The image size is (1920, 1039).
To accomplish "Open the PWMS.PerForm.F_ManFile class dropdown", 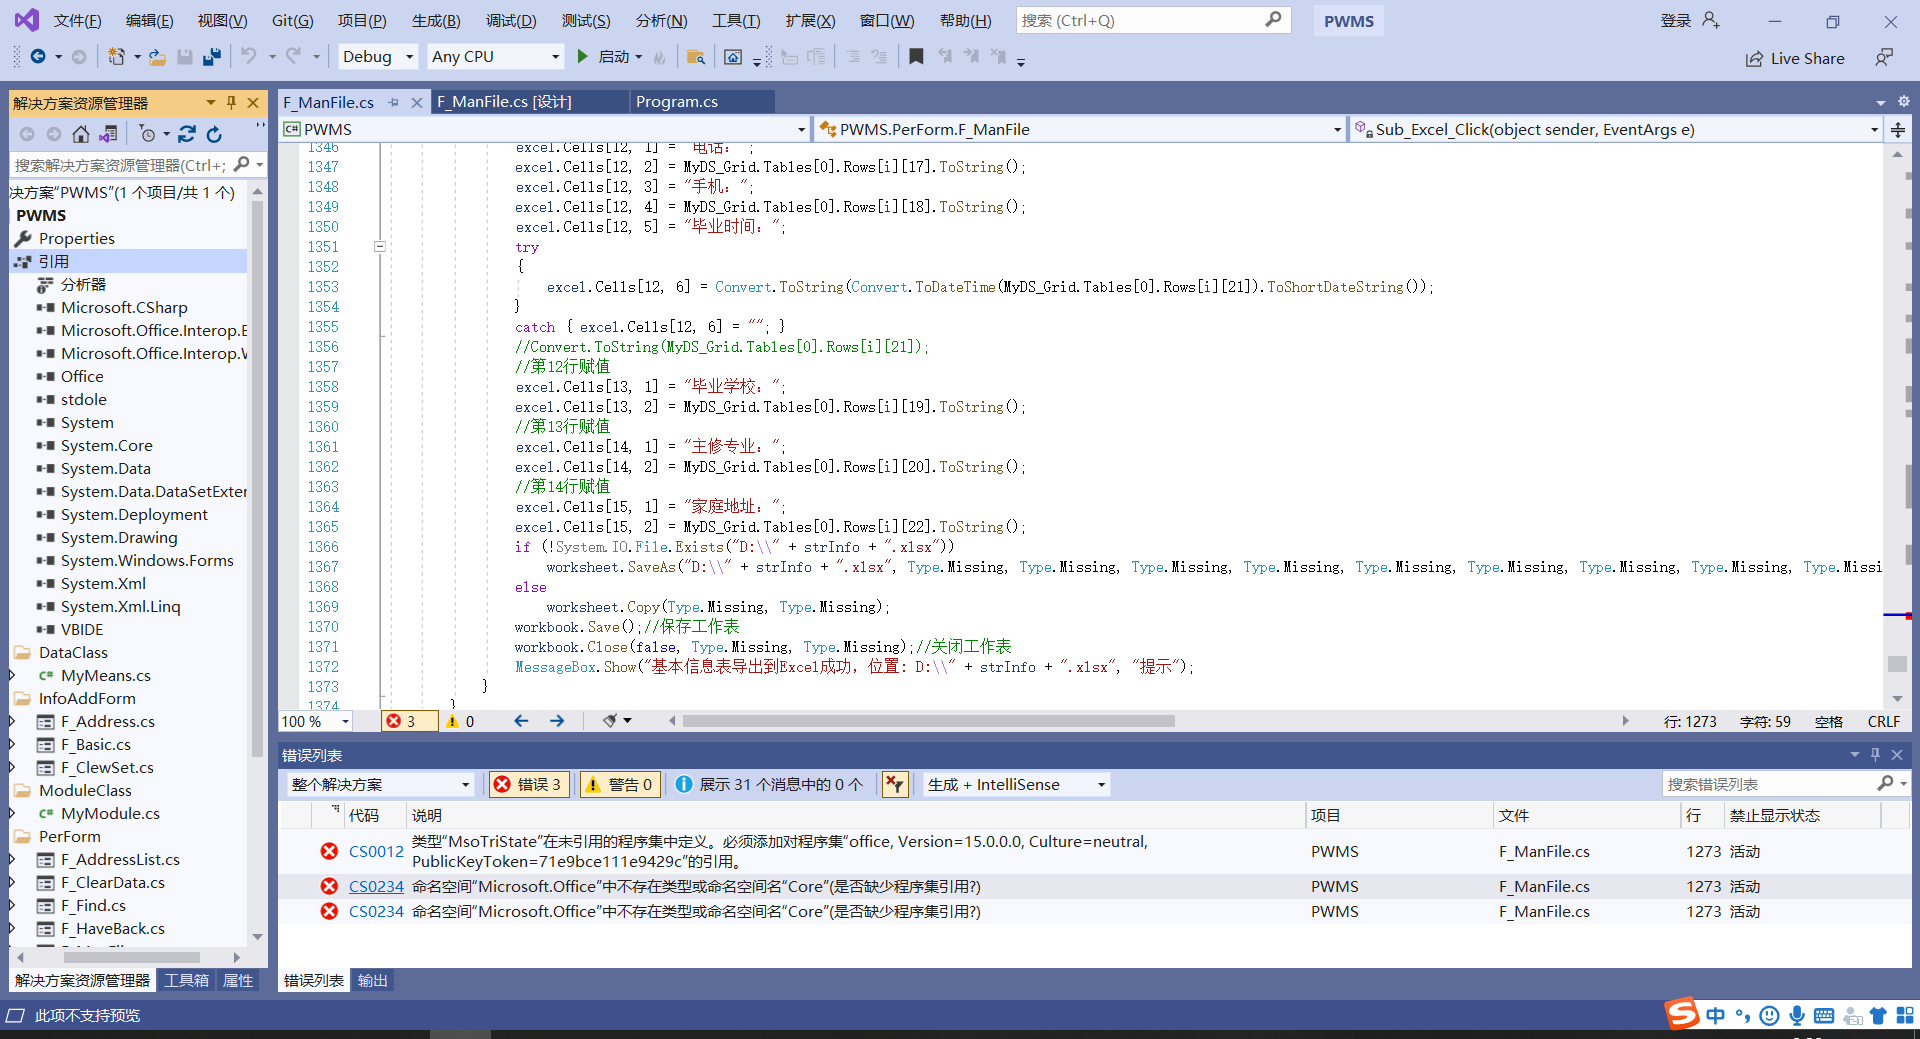I will 1080,129.
